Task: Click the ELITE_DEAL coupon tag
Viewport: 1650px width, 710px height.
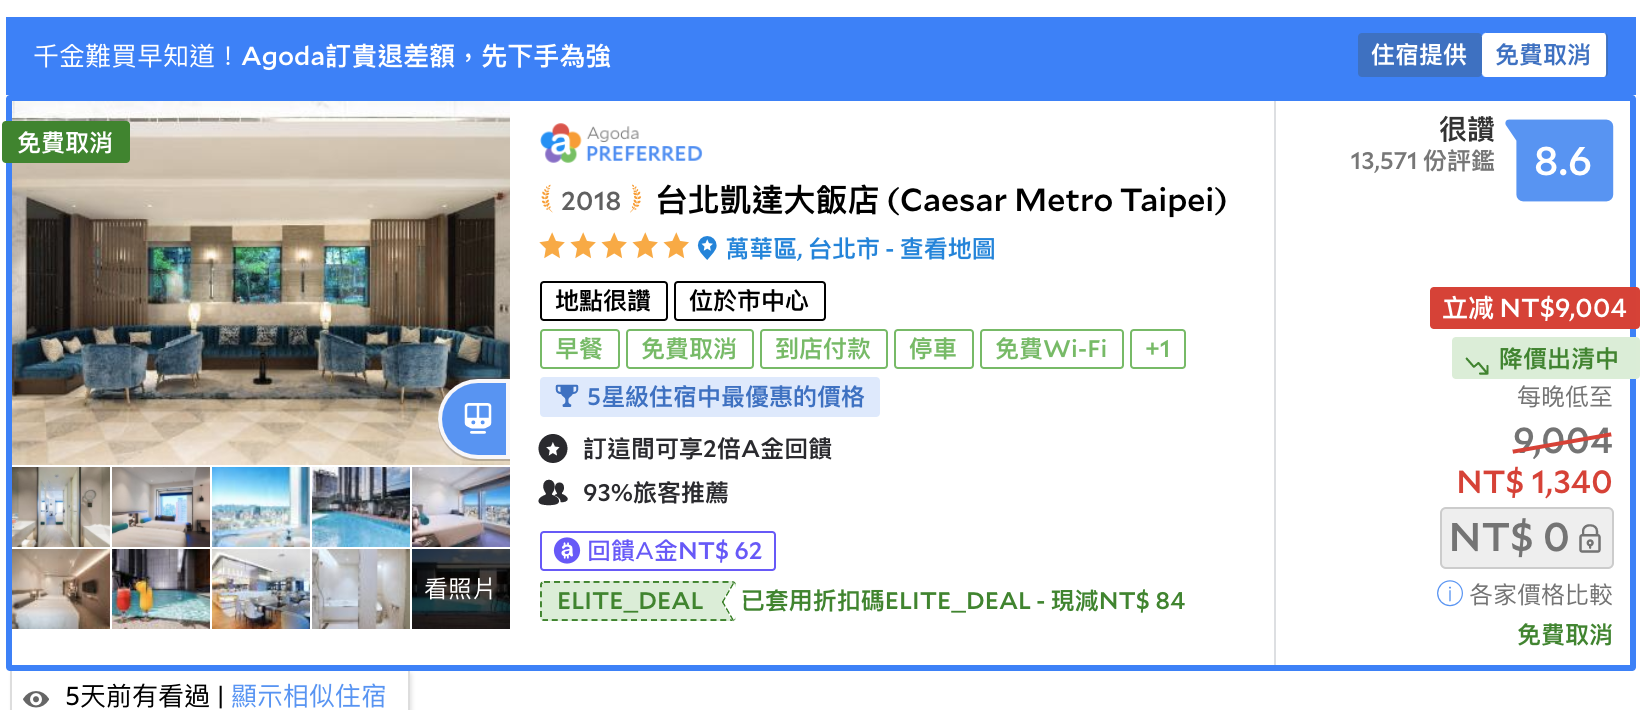Action: click(637, 601)
